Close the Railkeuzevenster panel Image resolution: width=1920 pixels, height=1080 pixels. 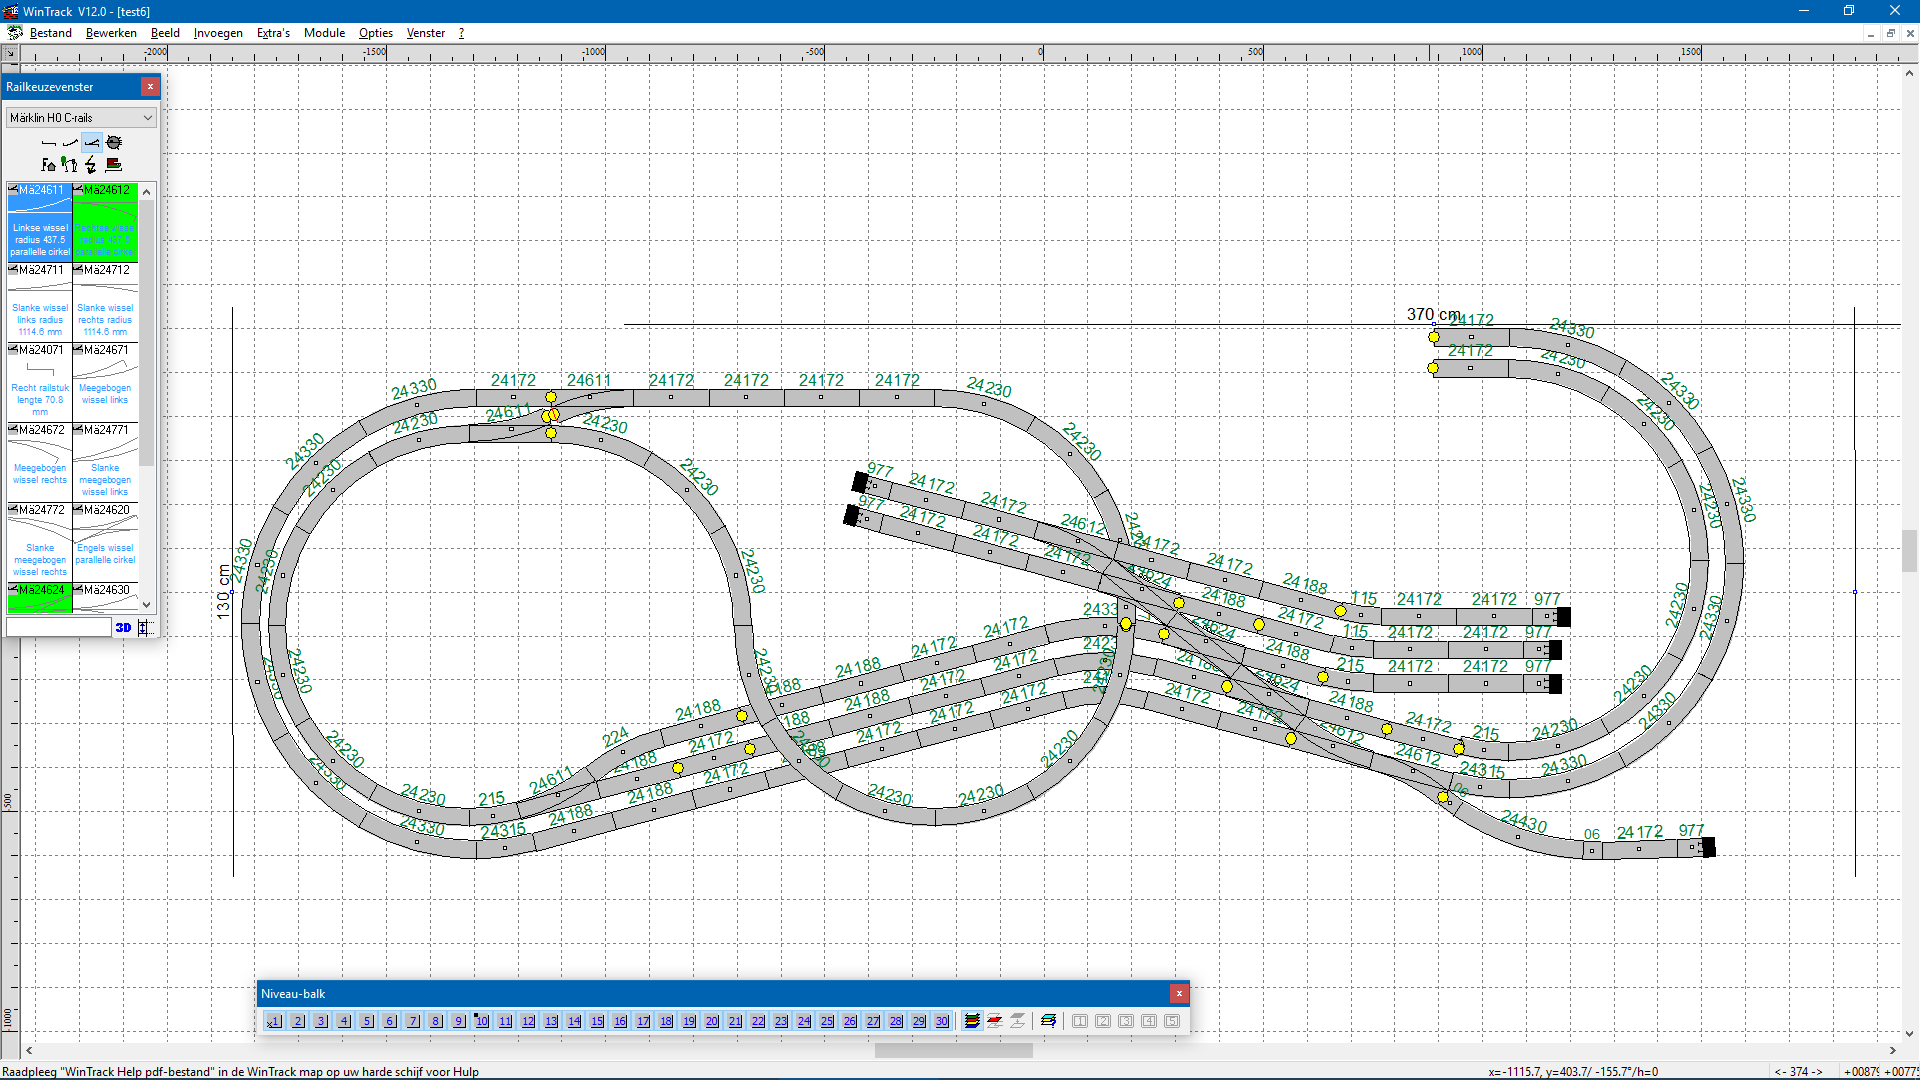click(x=150, y=87)
